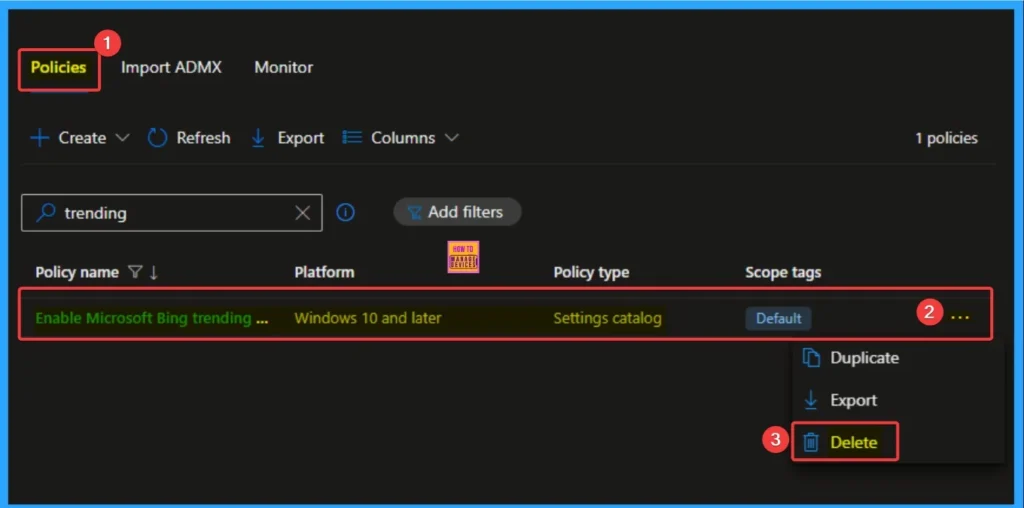Click the Add filters button
The image size is (1024, 508).
pyautogui.click(x=457, y=212)
